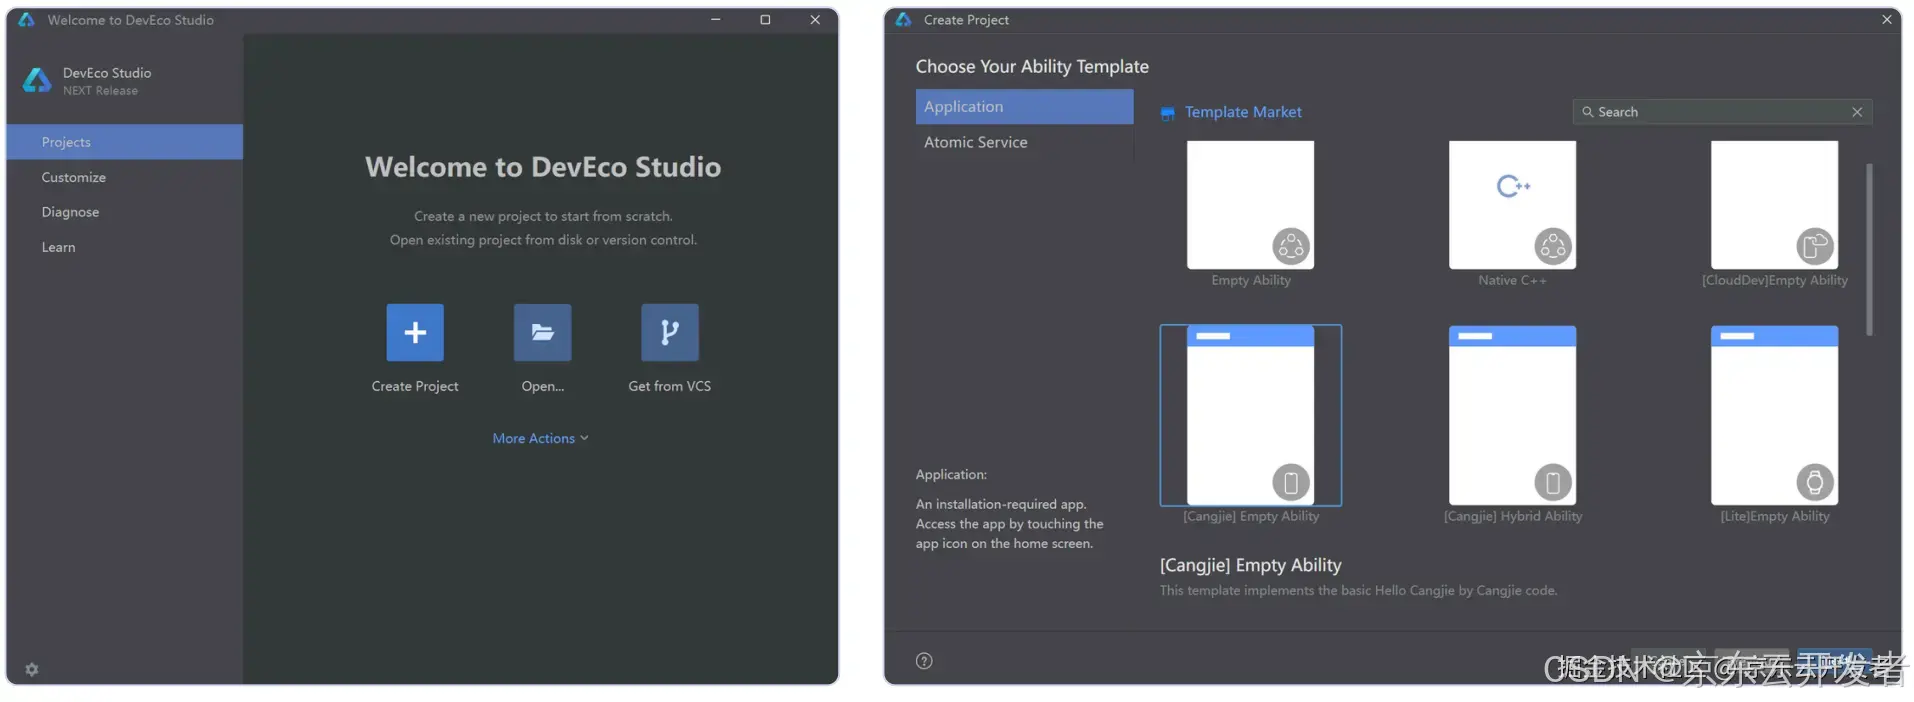Click the help question mark icon
This screenshot has height=702, width=1914.
(x=924, y=661)
